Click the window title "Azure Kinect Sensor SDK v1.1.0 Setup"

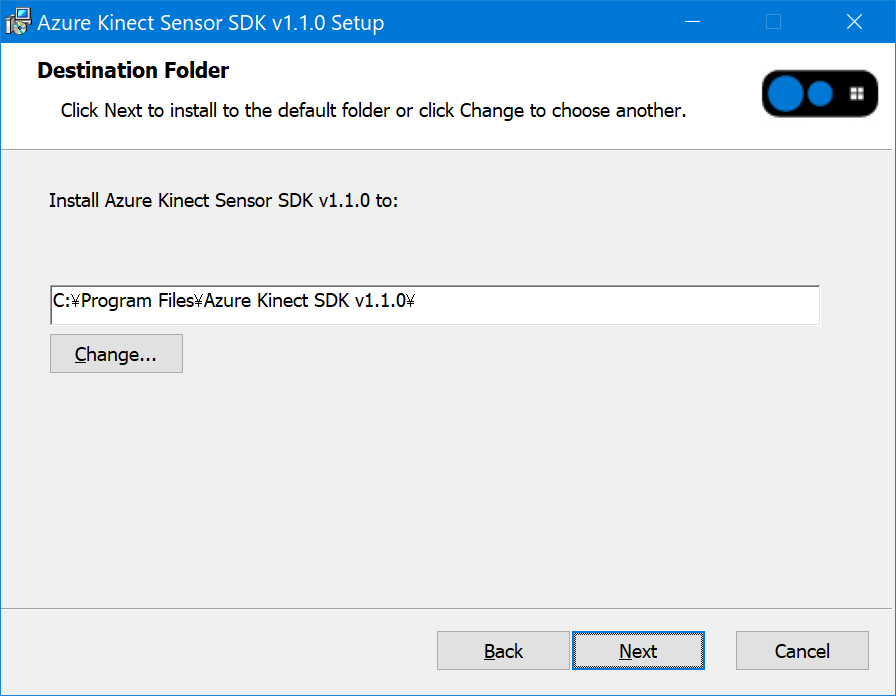pos(210,22)
